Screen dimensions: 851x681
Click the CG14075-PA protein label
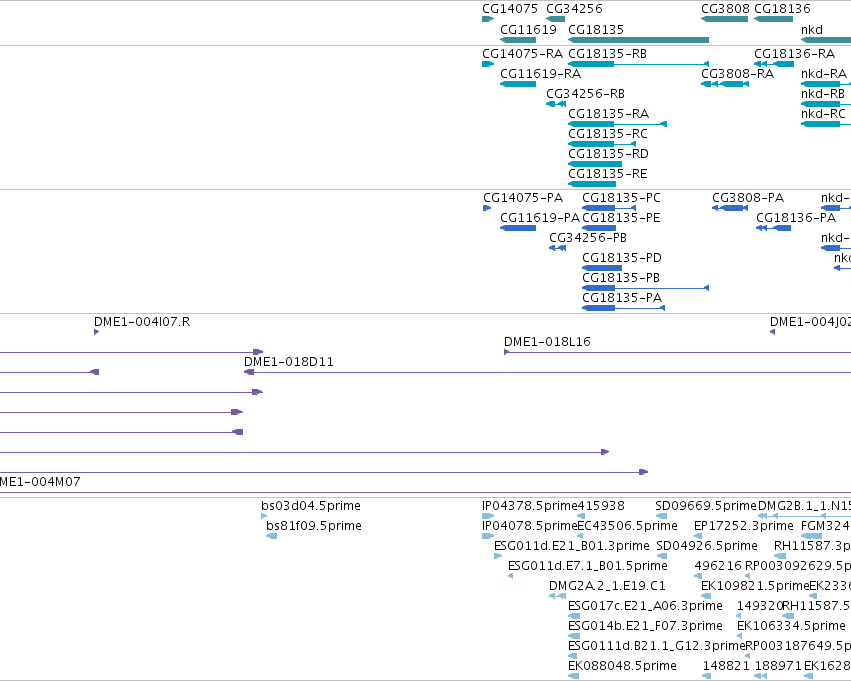pos(523,198)
